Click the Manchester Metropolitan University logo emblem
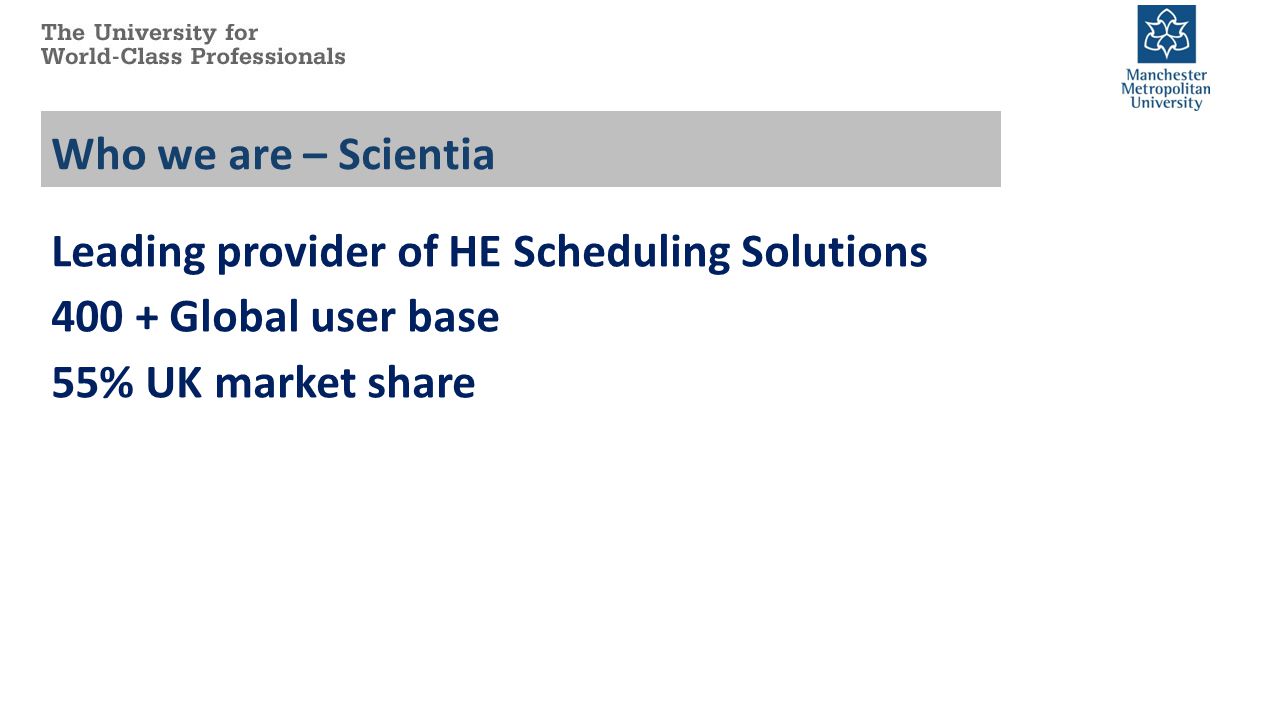 pos(1166,34)
